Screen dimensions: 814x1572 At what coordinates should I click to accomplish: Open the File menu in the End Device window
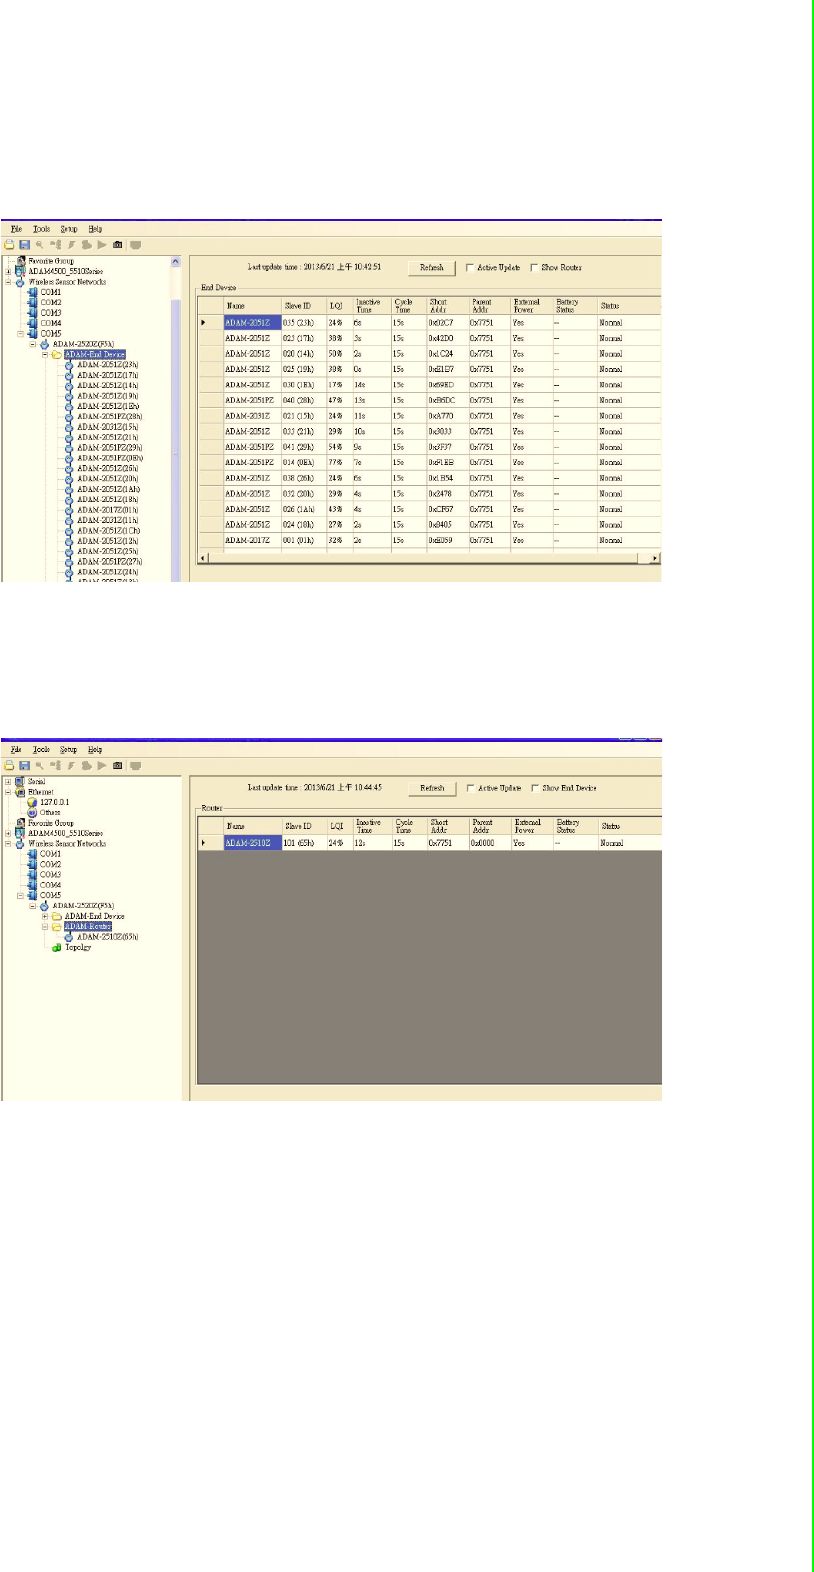click(16, 229)
